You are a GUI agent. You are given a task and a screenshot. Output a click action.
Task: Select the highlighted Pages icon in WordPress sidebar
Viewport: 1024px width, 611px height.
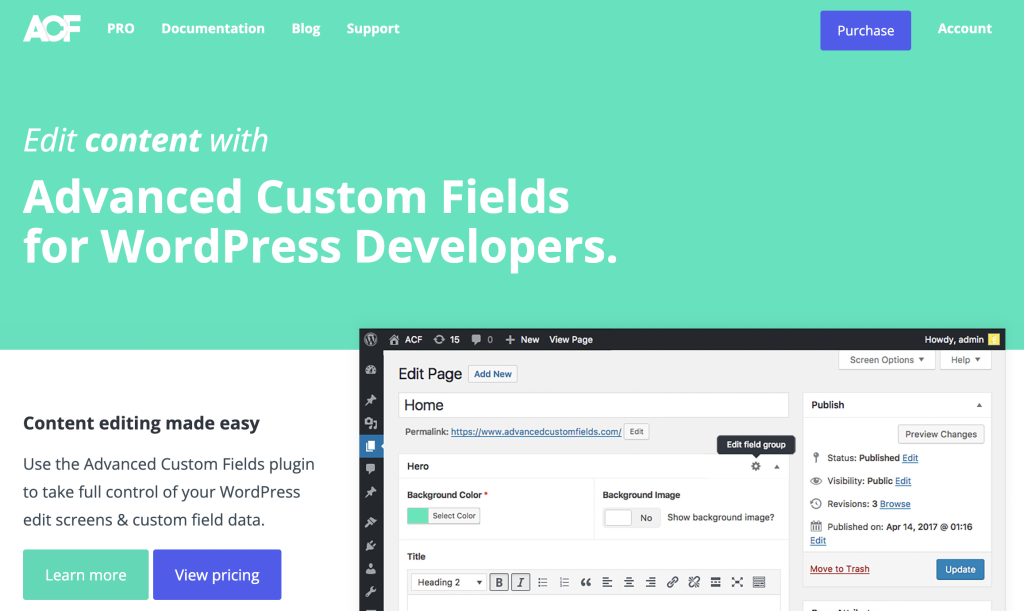[371, 446]
